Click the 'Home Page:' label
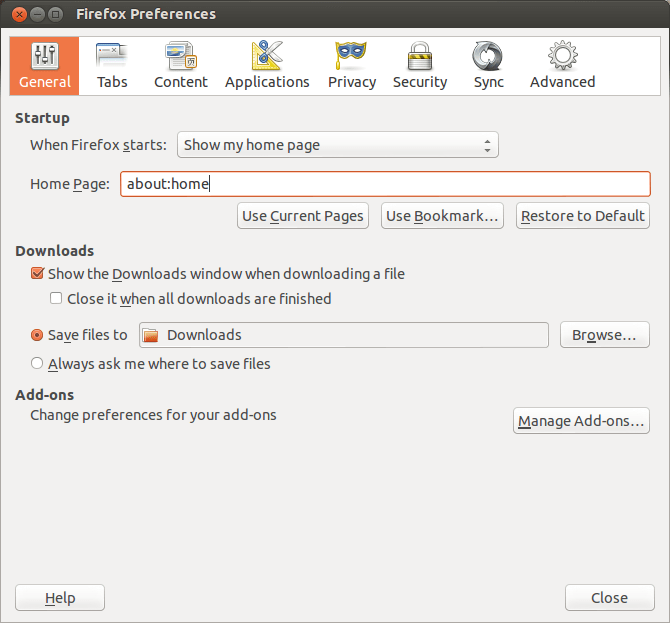The width and height of the screenshot is (670, 623). coord(70,184)
